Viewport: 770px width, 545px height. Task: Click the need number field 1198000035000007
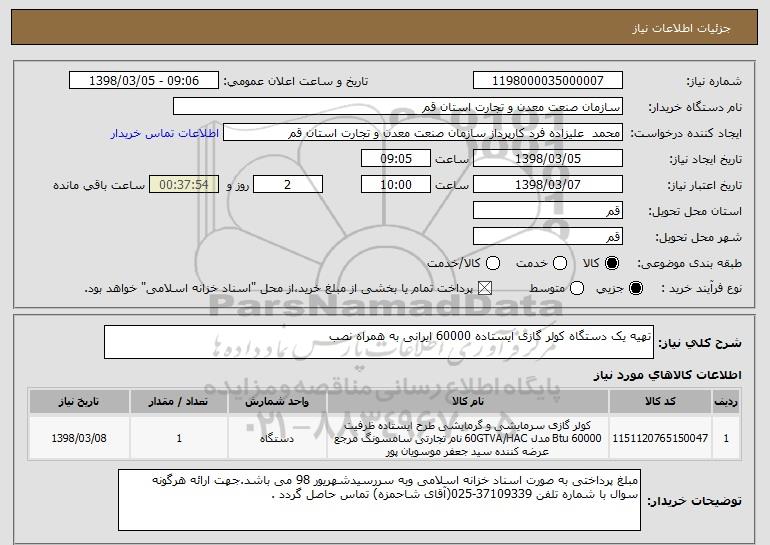(x=548, y=81)
